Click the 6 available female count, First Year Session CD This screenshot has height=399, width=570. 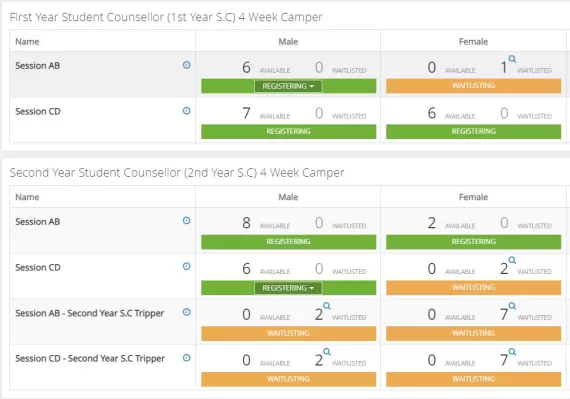pyautogui.click(x=431, y=113)
